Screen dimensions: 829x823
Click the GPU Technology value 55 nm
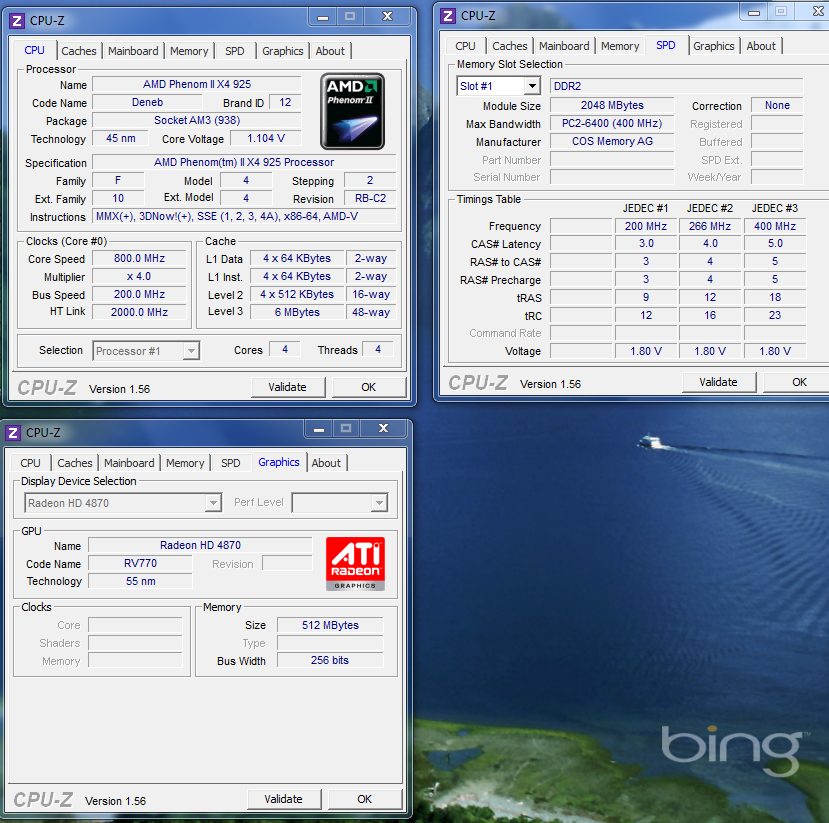[140, 581]
